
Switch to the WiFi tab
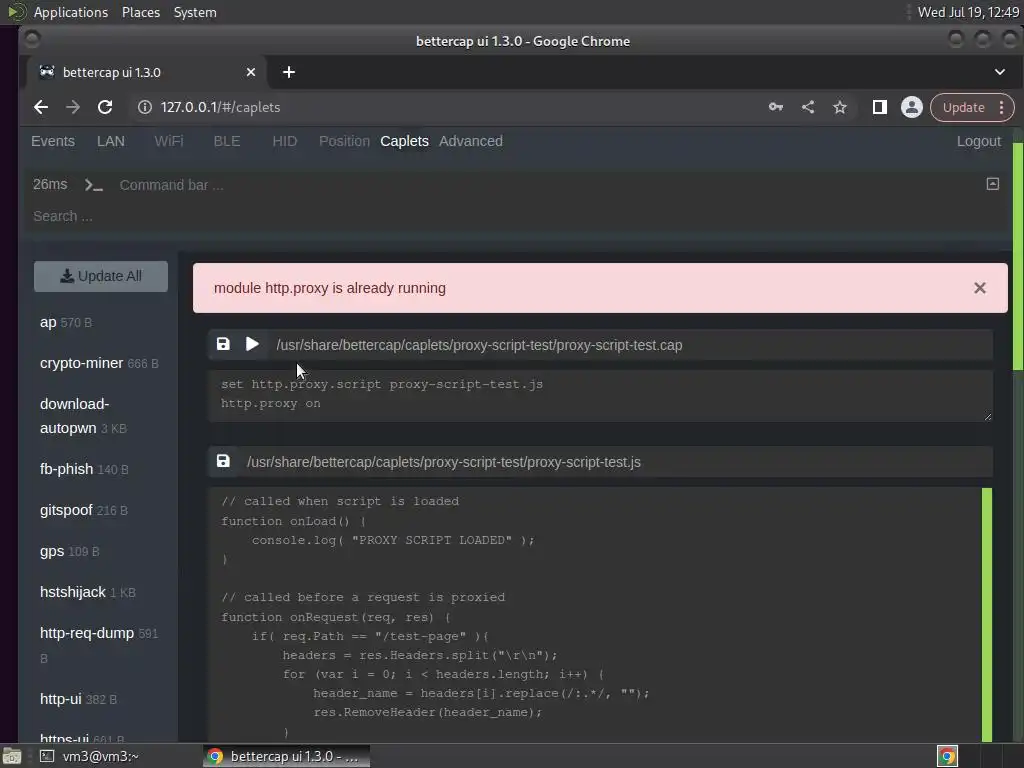click(x=168, y=141)
